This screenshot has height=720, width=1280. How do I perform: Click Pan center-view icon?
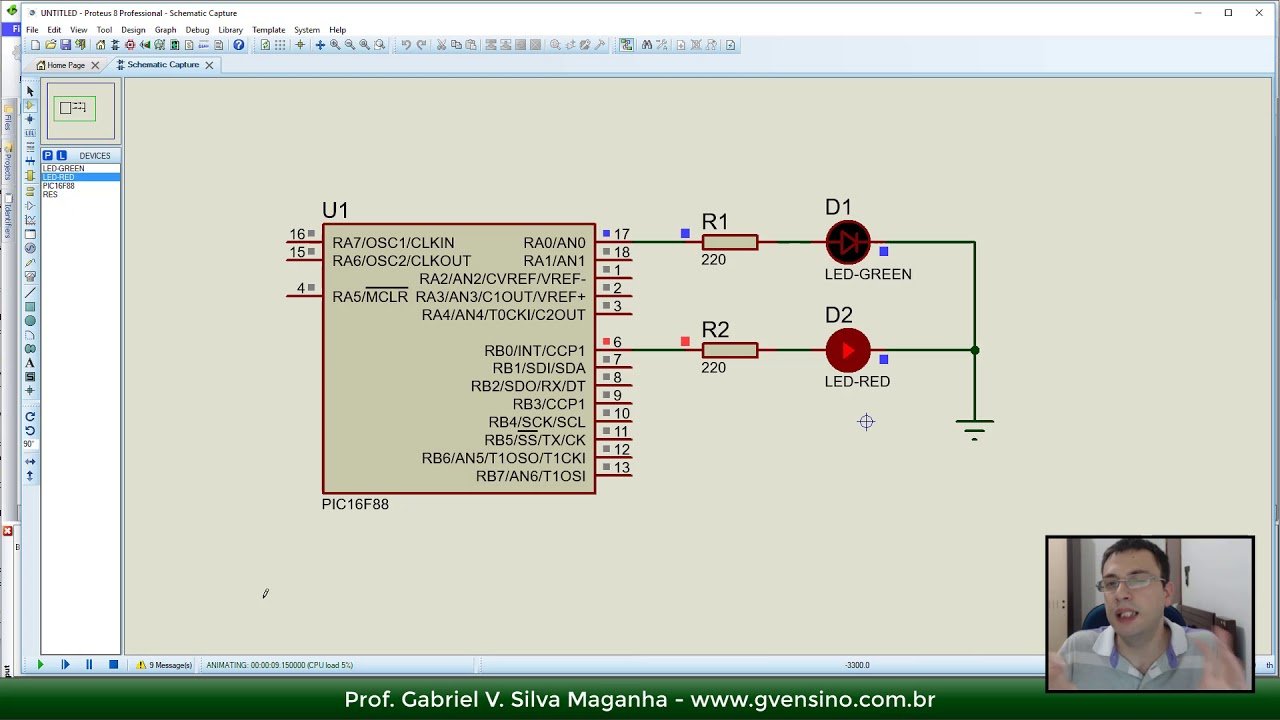(320, 45)
